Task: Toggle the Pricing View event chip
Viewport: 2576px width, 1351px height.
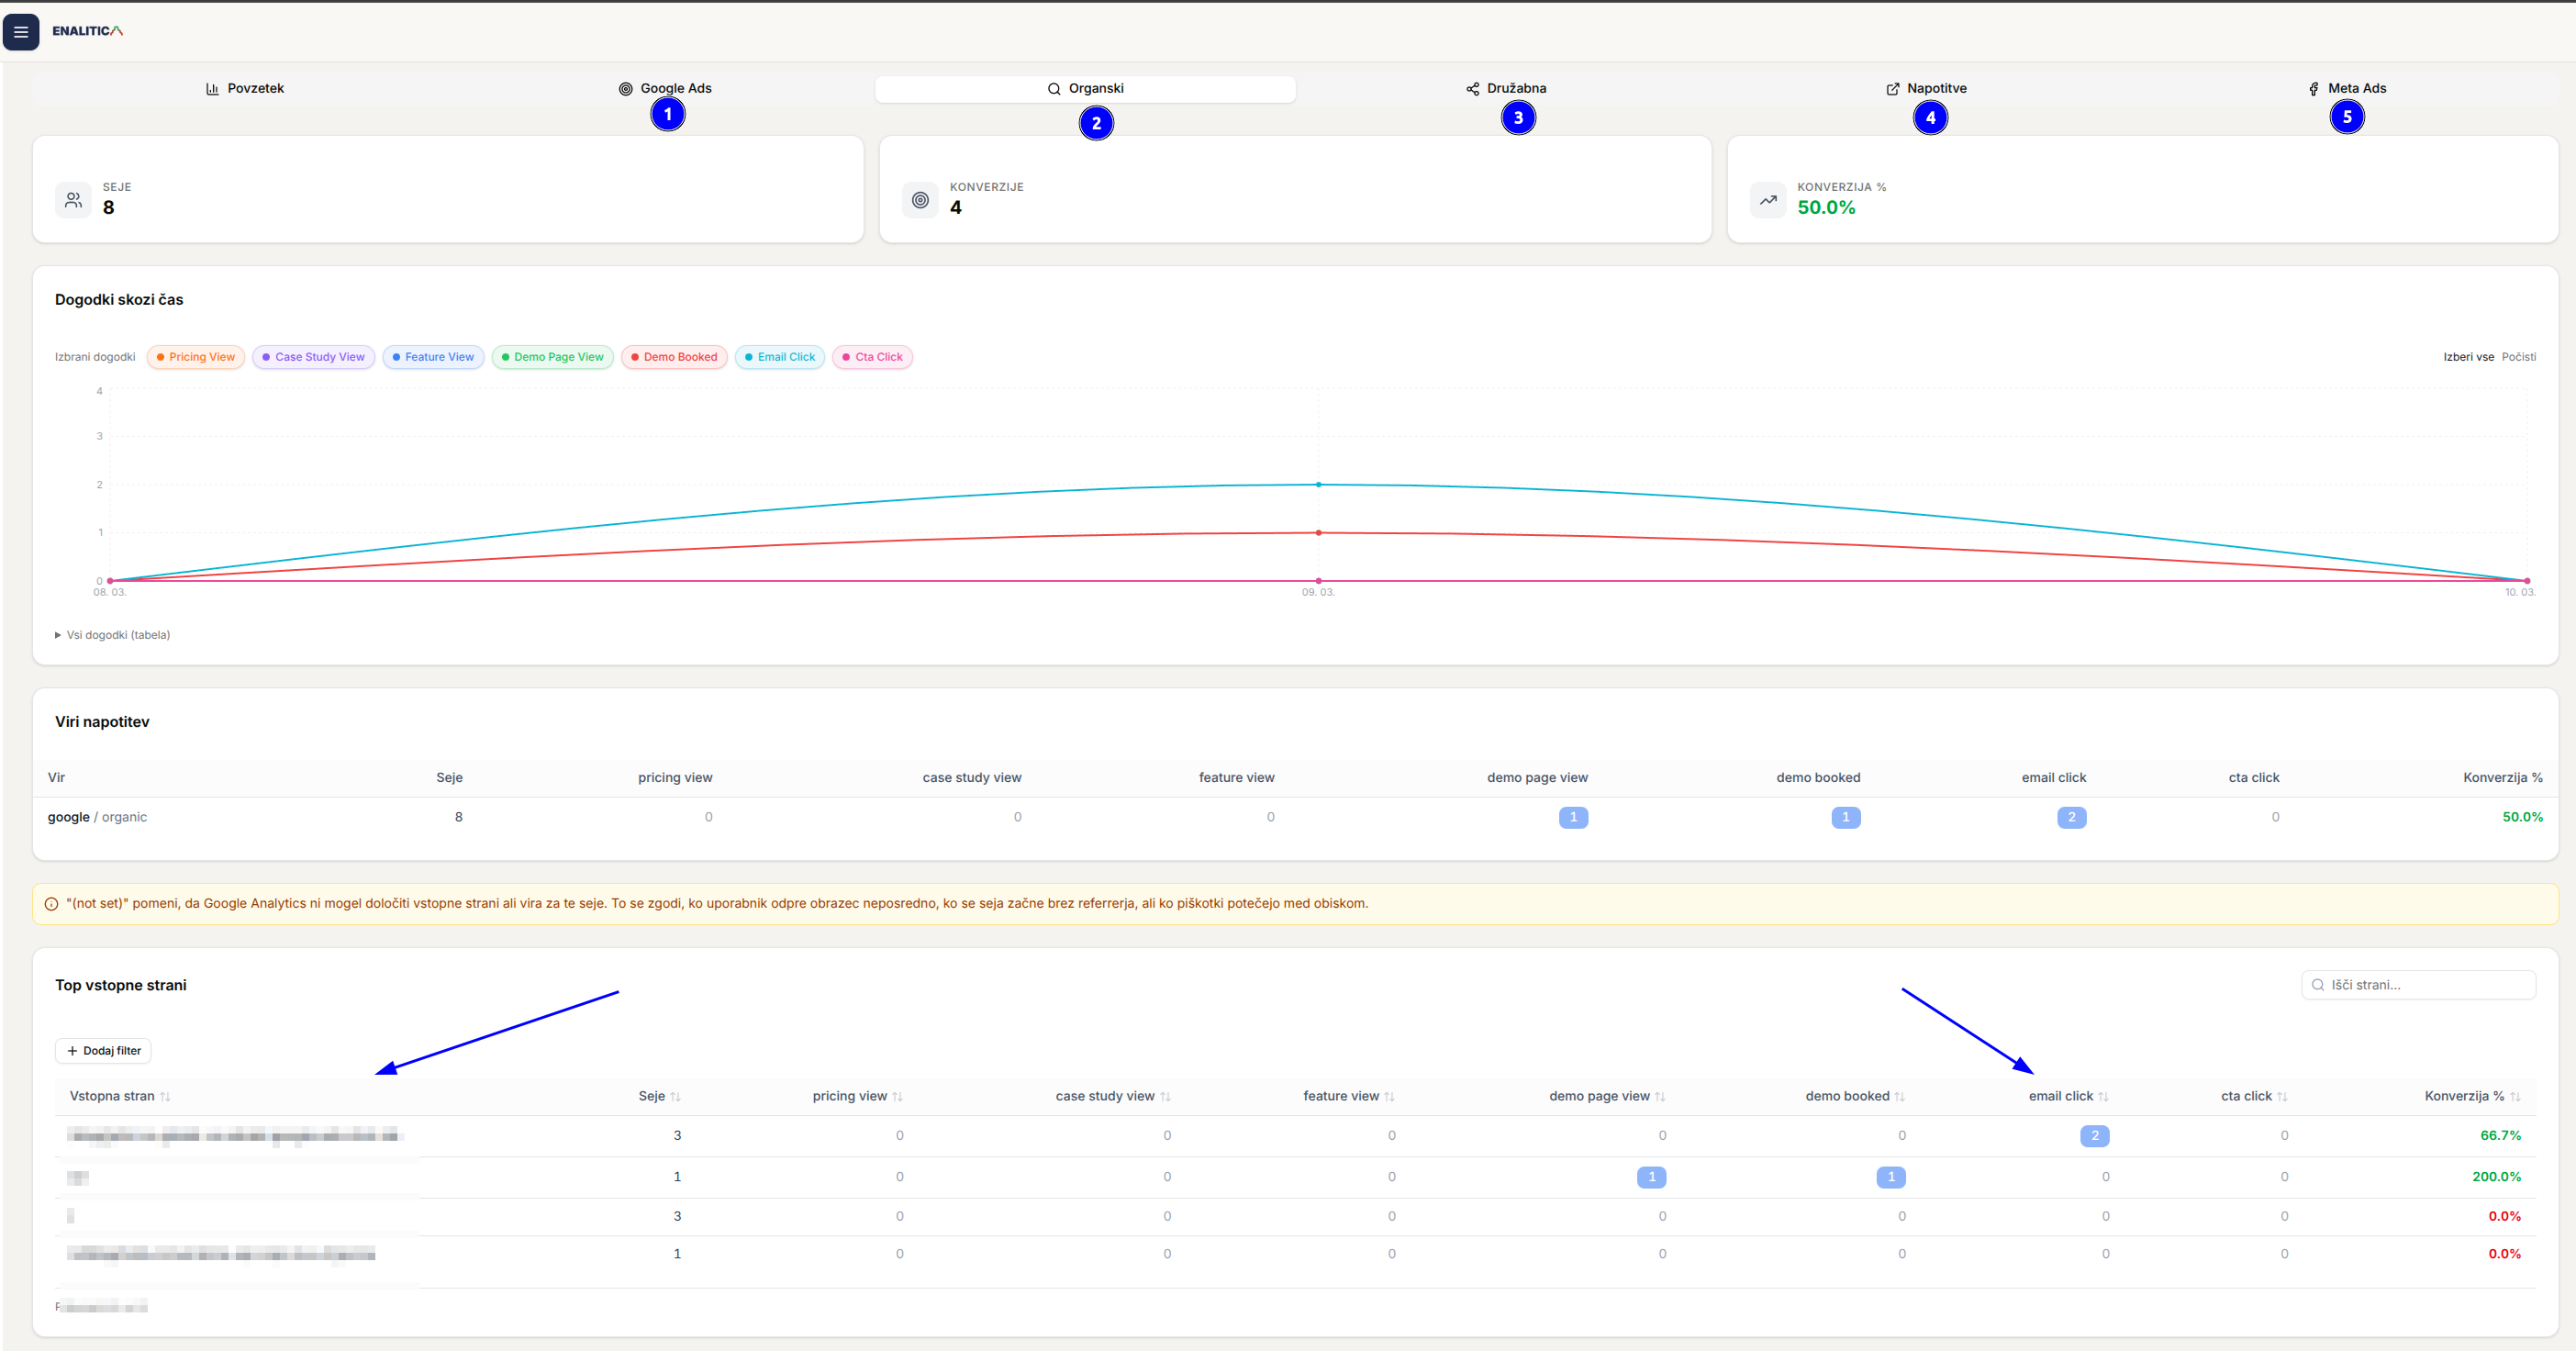Action: tap(196, 357)
